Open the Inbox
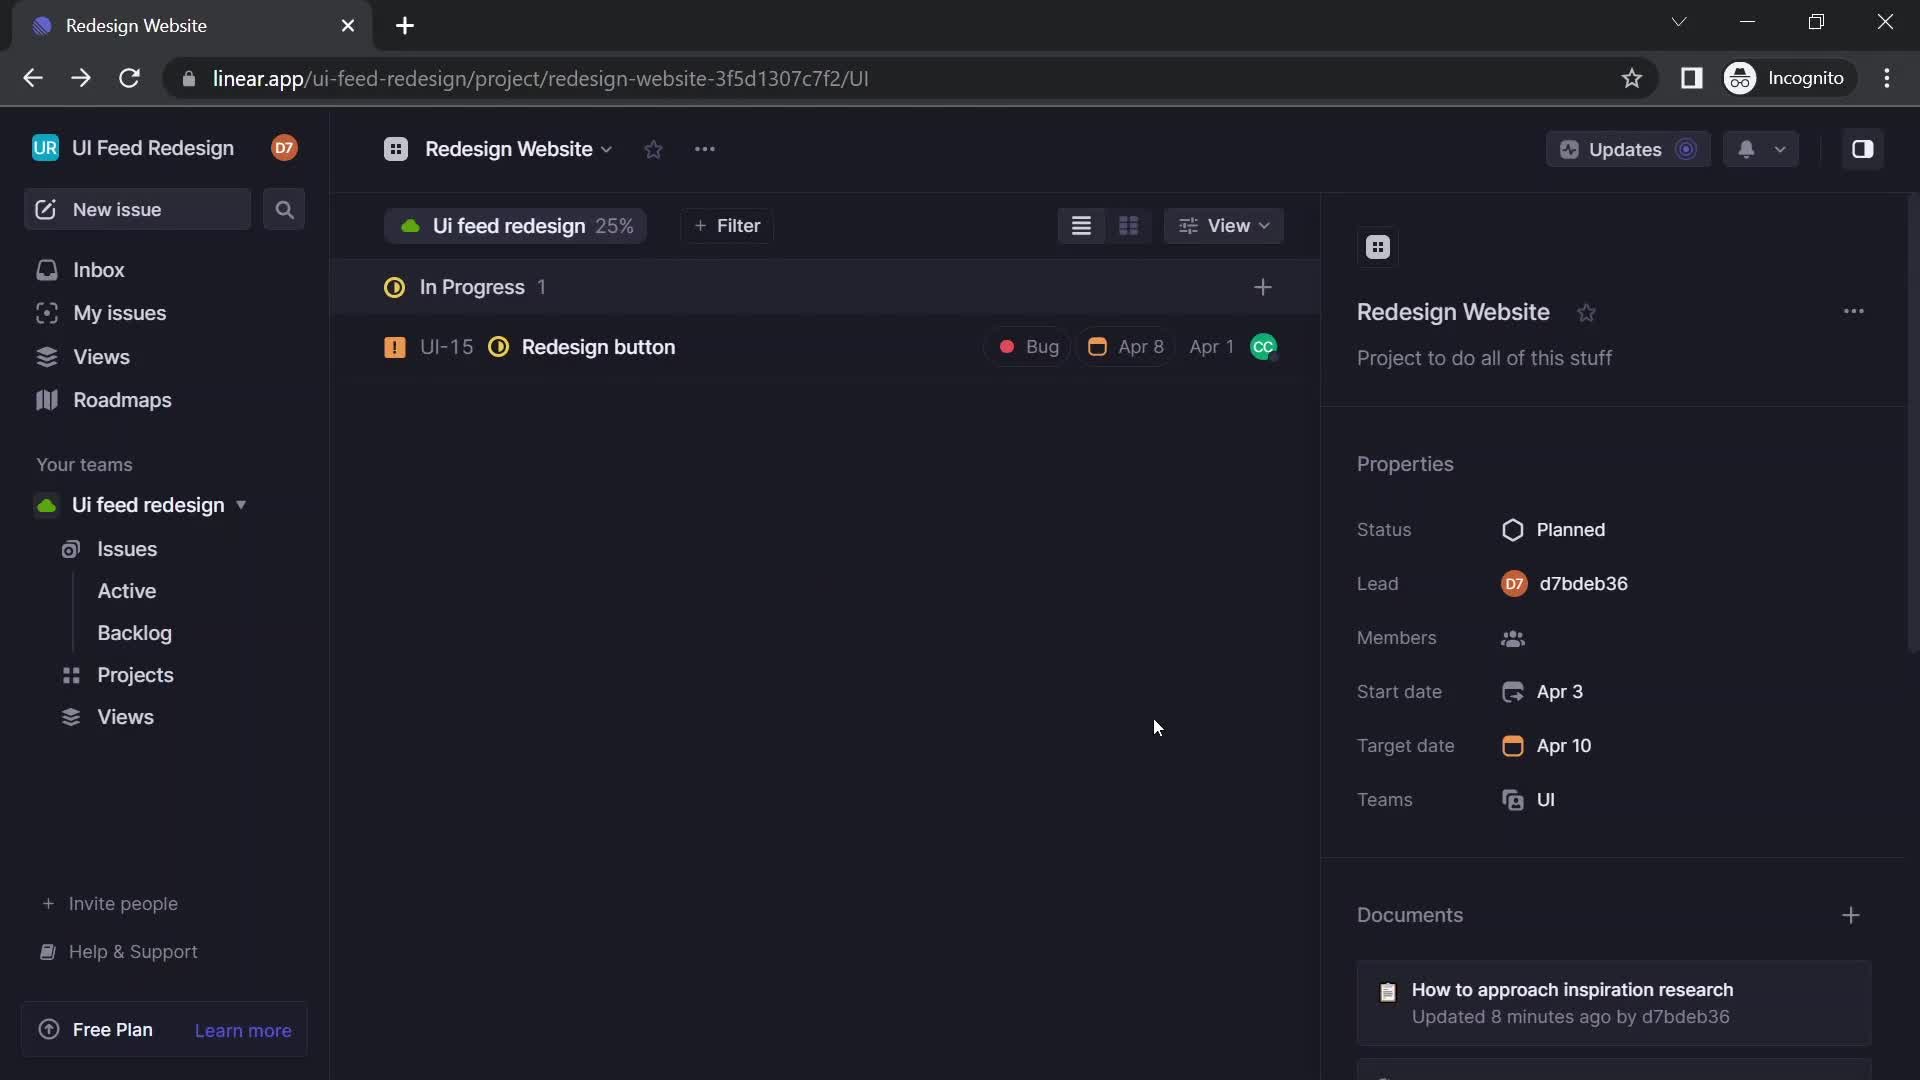This screenshot has height=1080, width=1920. [x=98, y=270]
